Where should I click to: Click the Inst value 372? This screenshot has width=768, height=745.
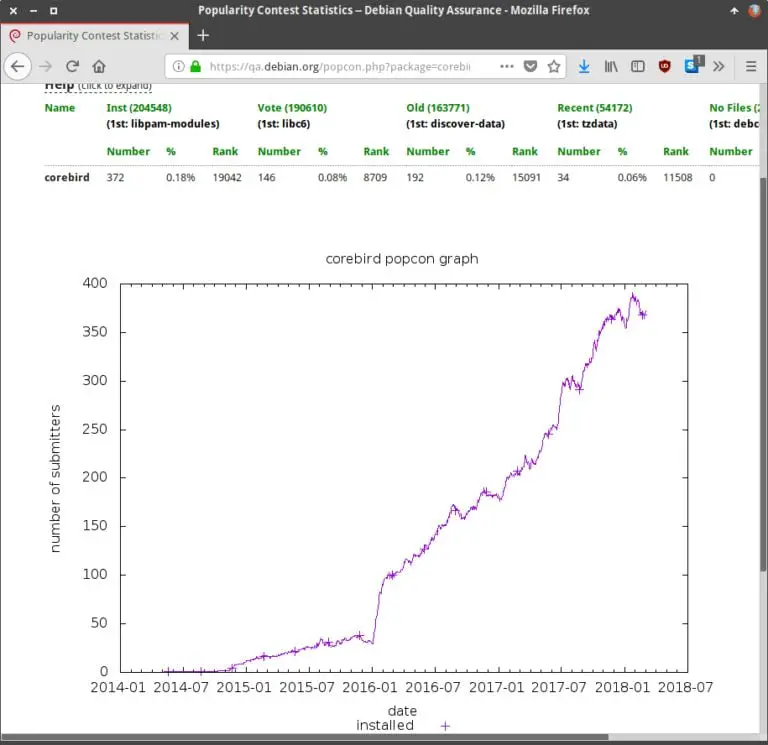tap(116, 177)
